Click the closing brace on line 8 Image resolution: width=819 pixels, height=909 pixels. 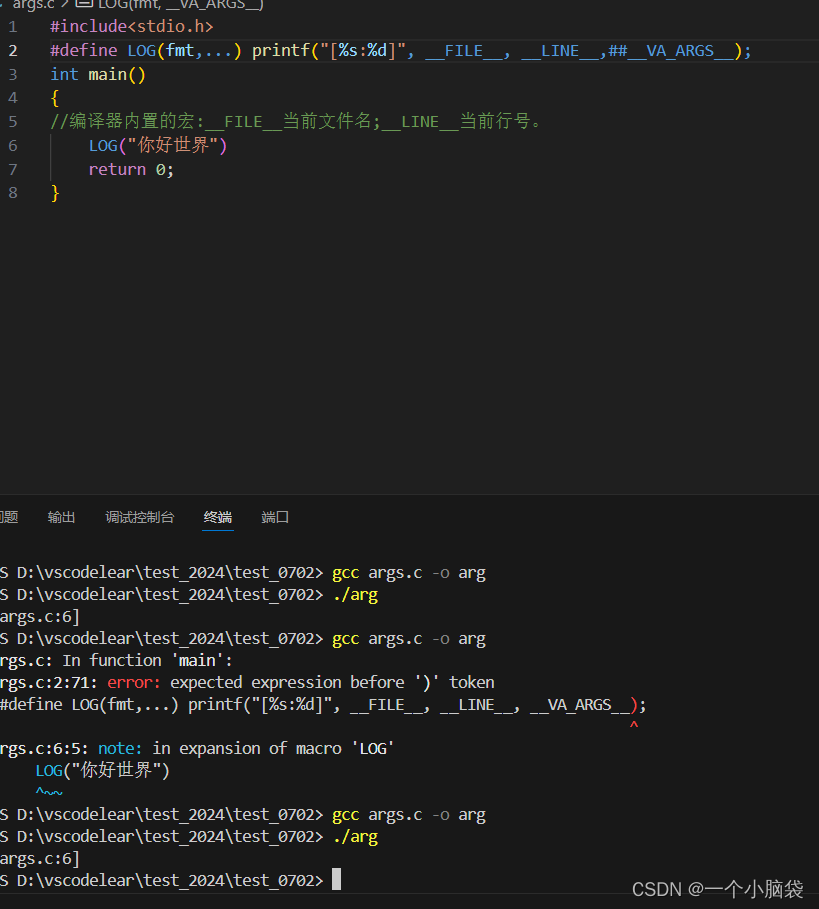coord(55,192)
